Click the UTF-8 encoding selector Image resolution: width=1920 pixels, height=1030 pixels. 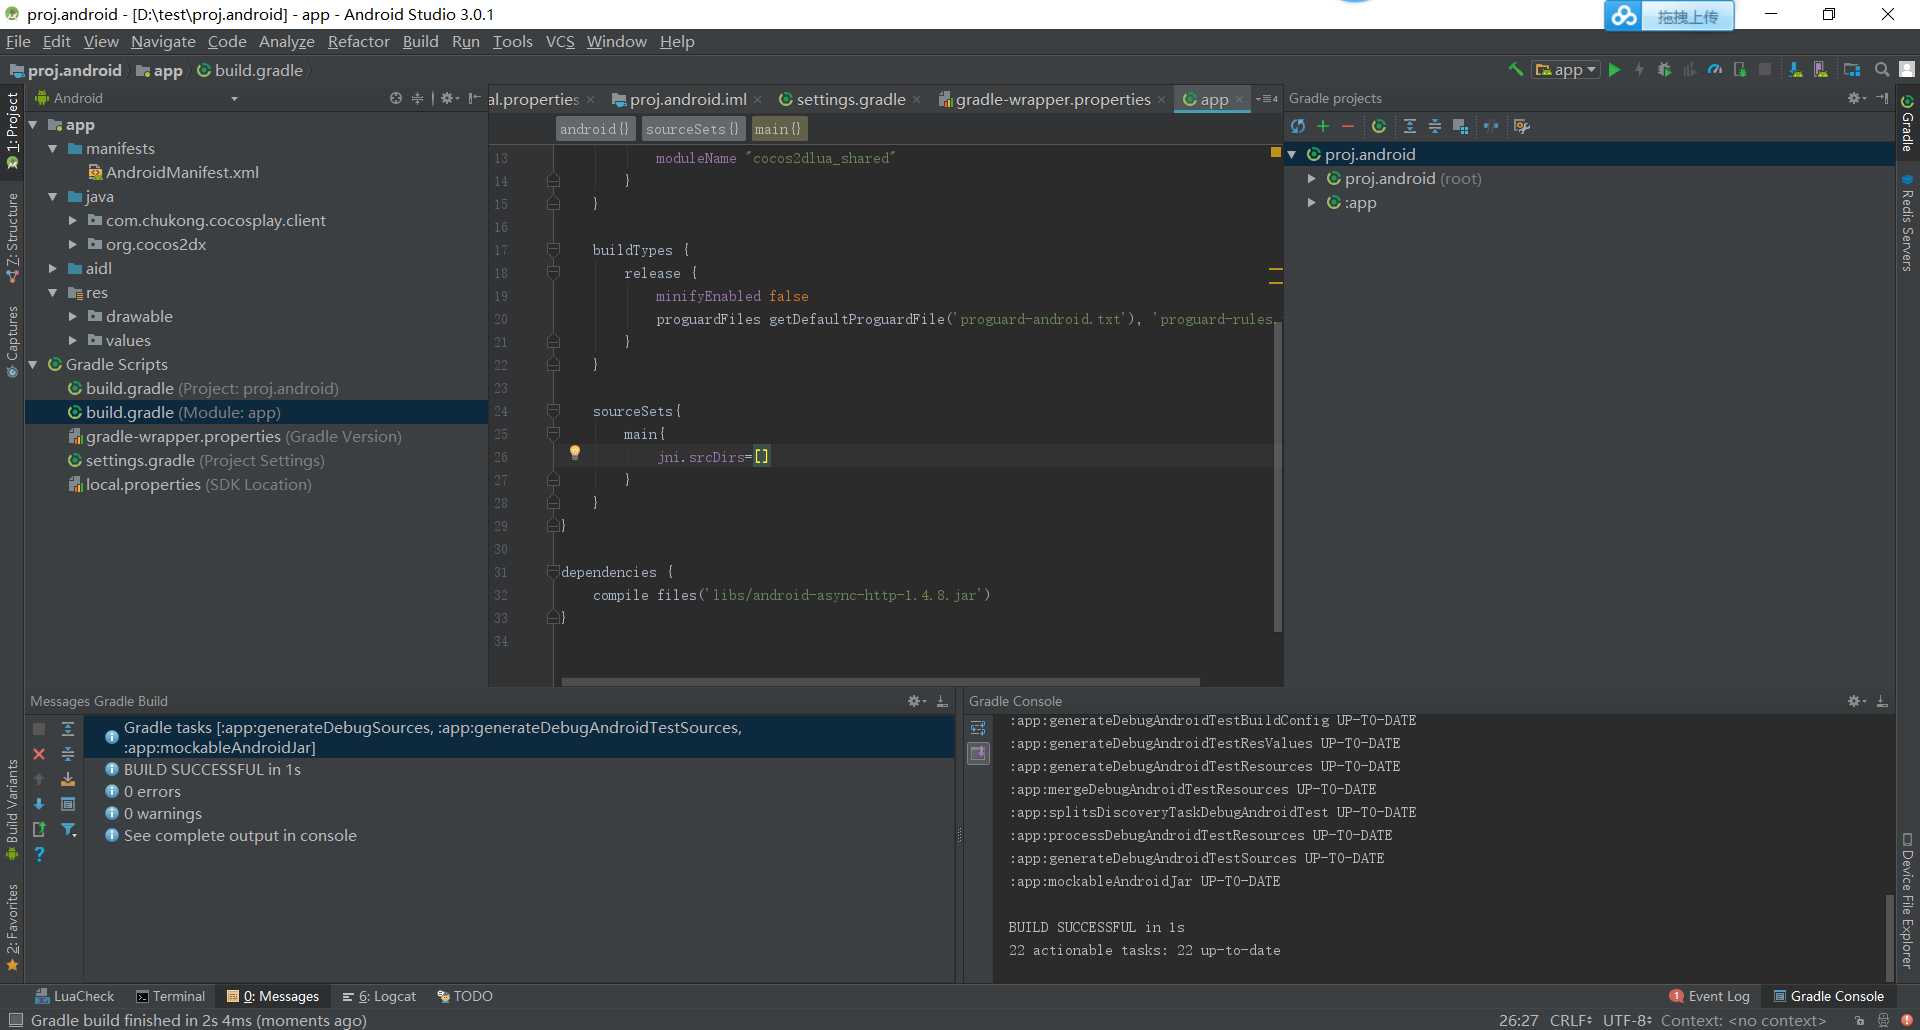[x=1628, y=1020]
